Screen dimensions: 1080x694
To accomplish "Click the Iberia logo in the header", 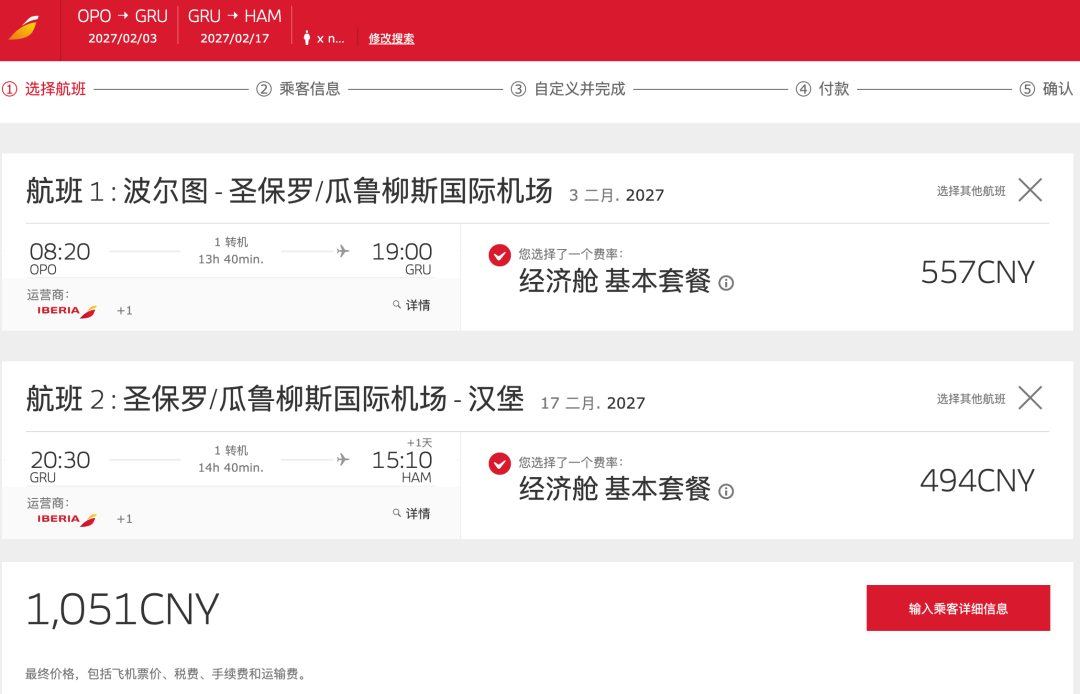I will tap(25, 29).
